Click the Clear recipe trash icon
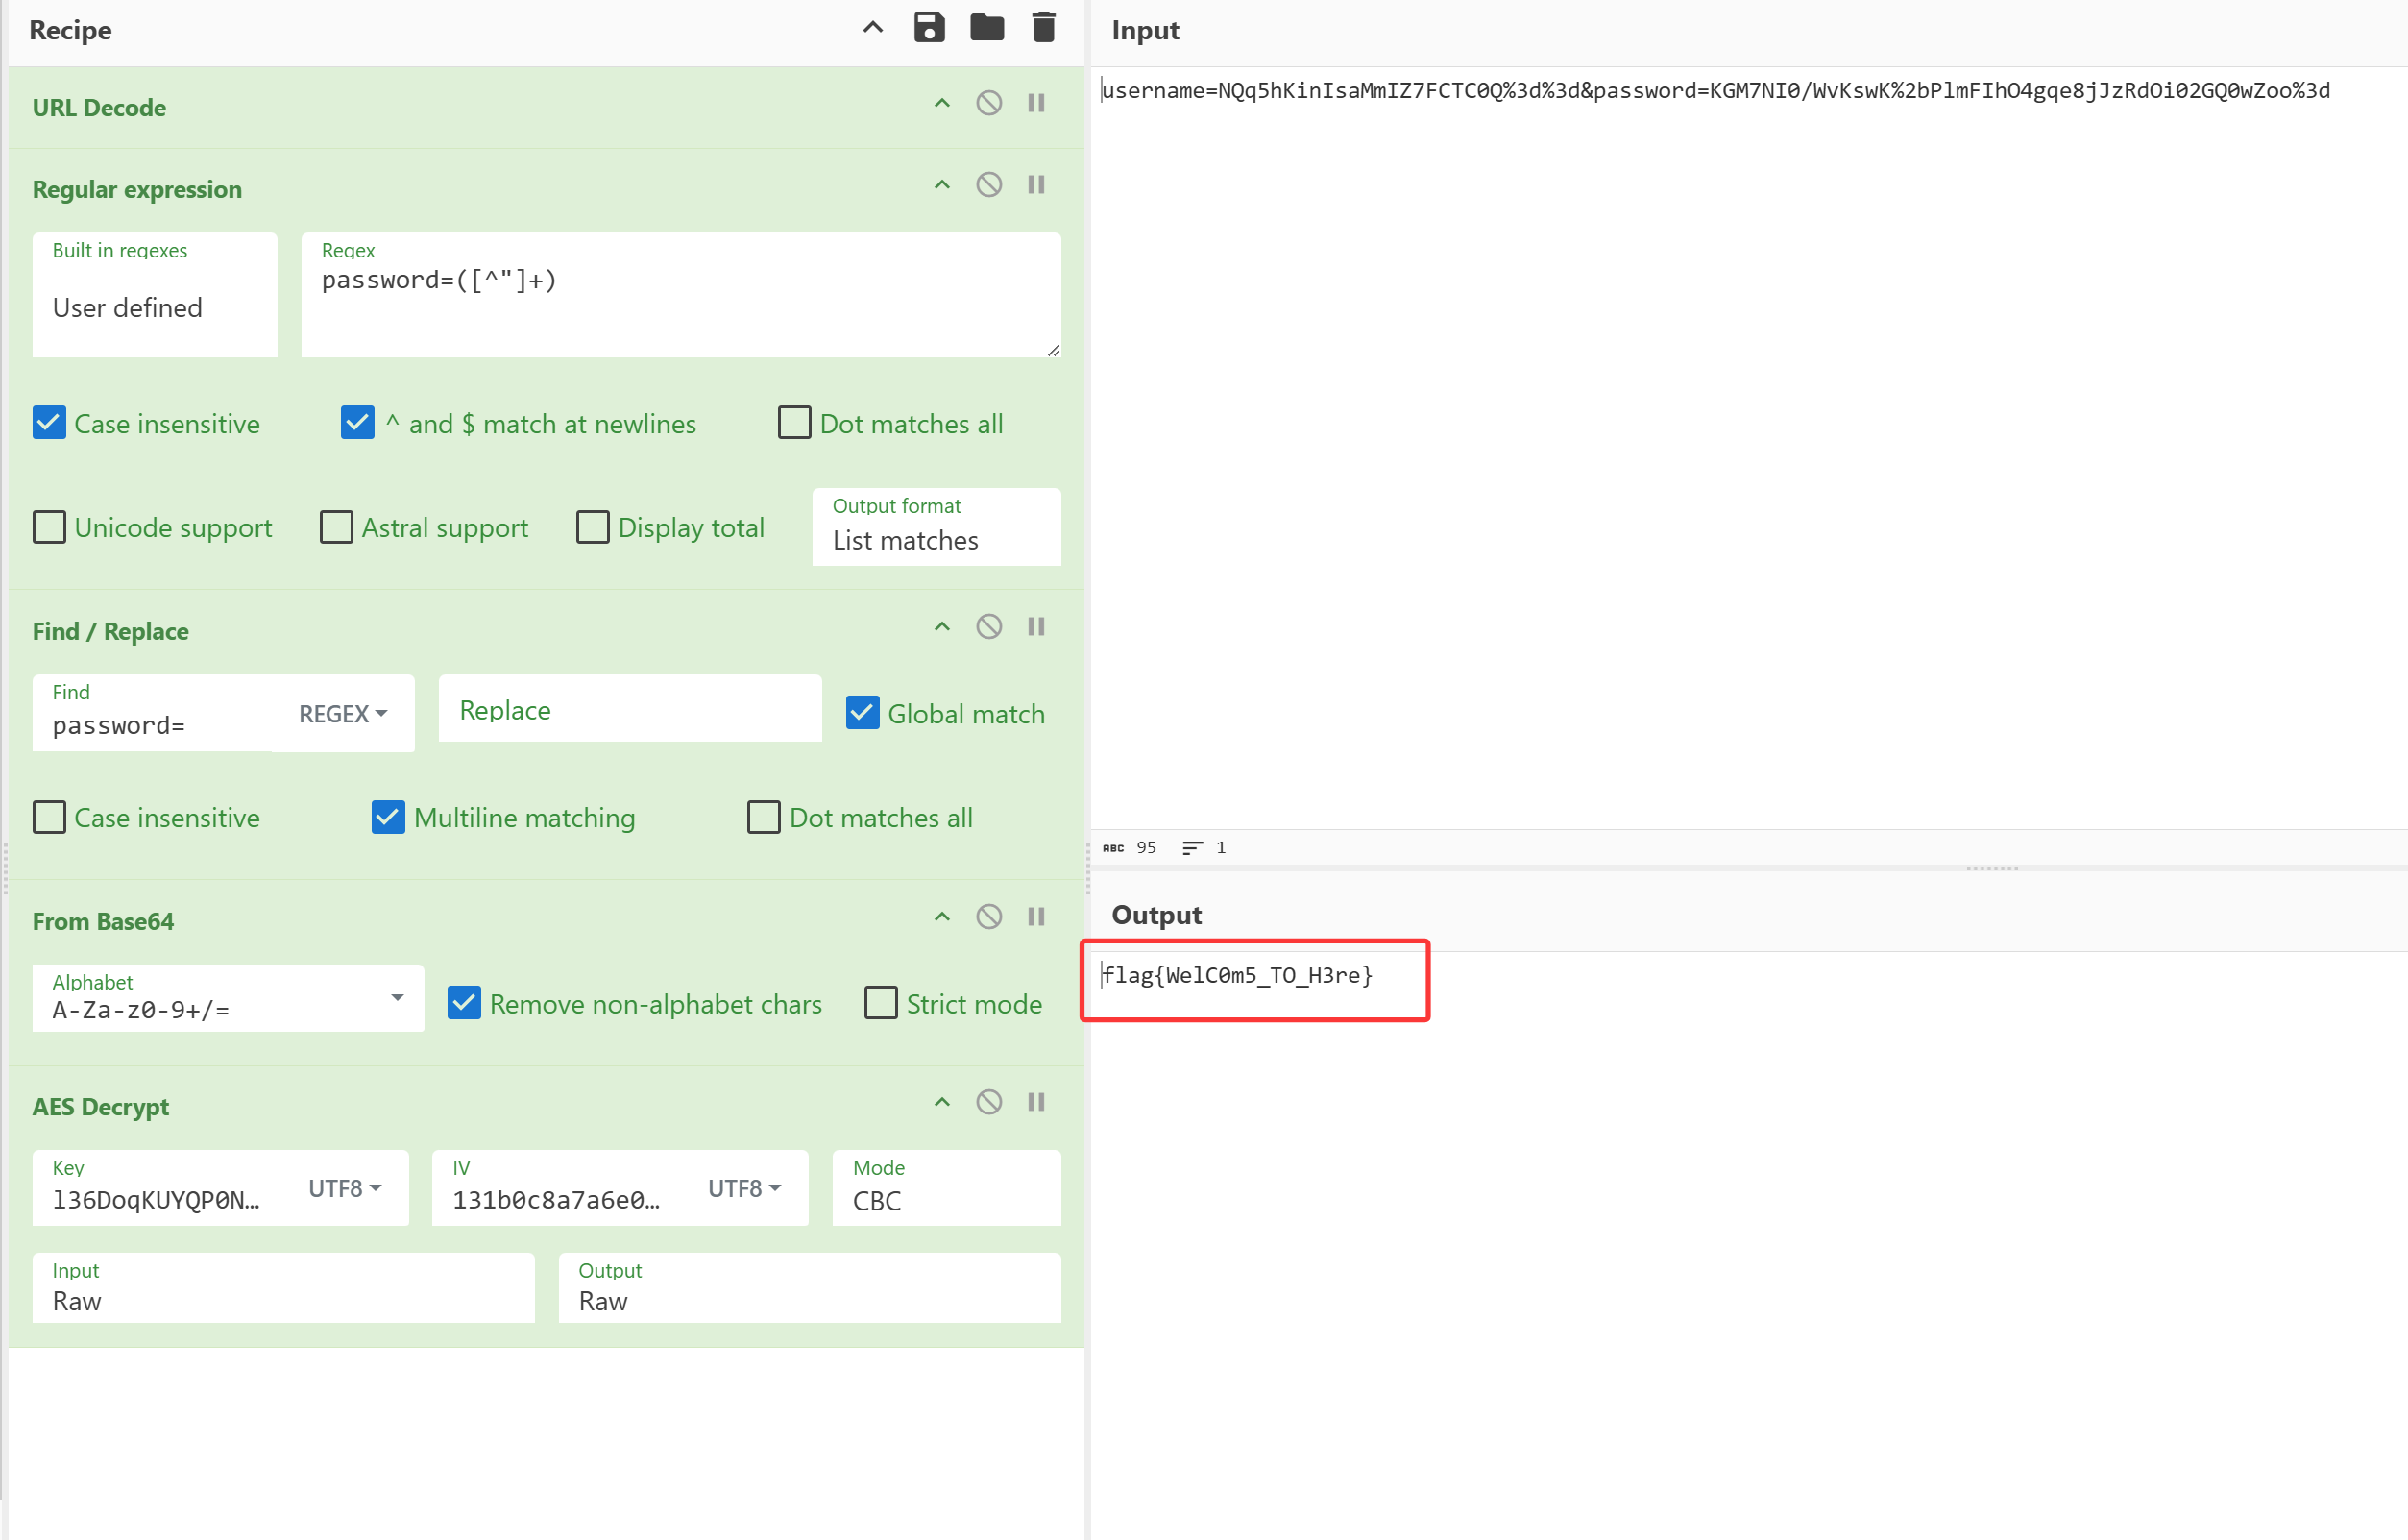This screenshot has width=2408, height=1540. 1043,28
